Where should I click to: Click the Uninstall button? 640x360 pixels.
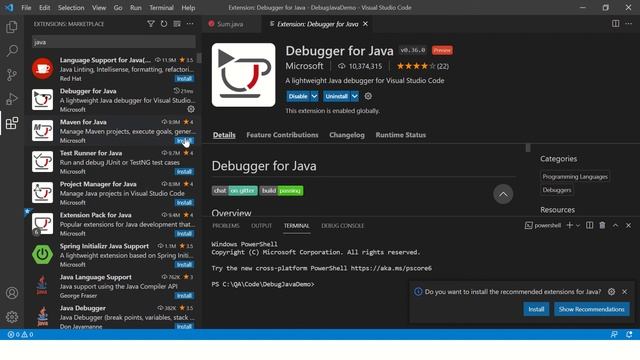336,96
